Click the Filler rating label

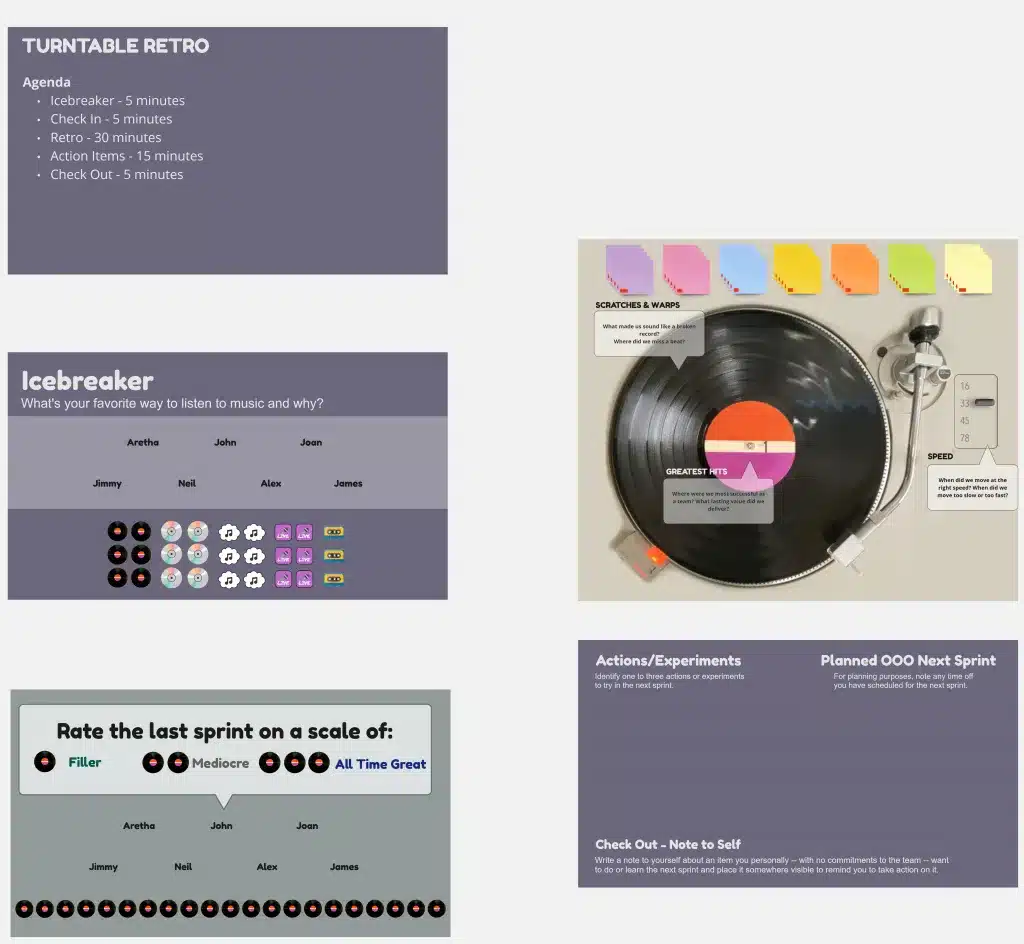pyautogui.click(x=85, y=762)
